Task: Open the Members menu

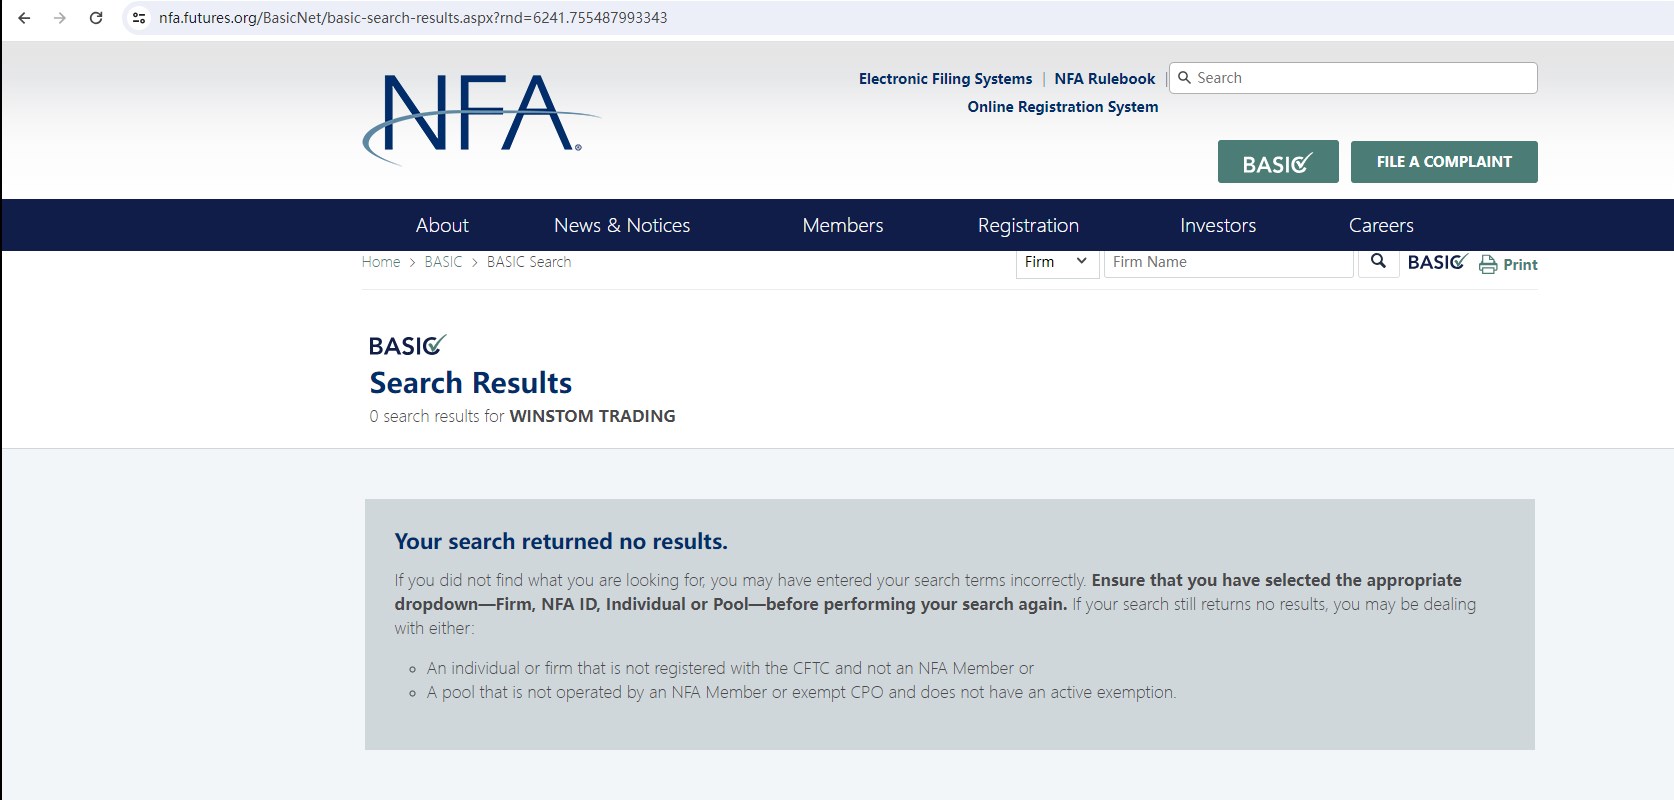Action: click(x=843, y=225)
